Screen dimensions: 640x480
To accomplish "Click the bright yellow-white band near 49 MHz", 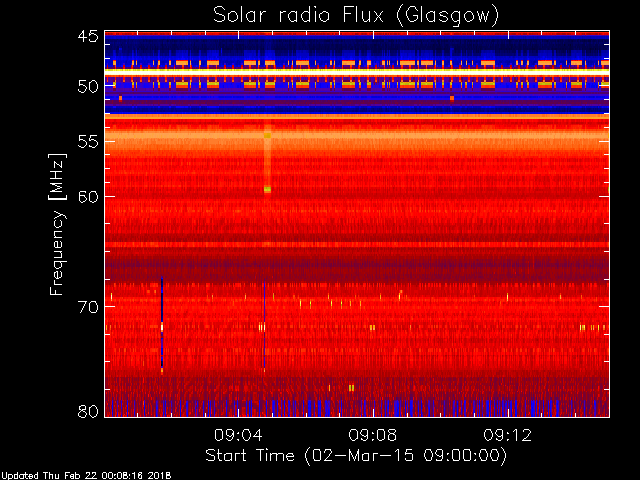I will [357, 72].
